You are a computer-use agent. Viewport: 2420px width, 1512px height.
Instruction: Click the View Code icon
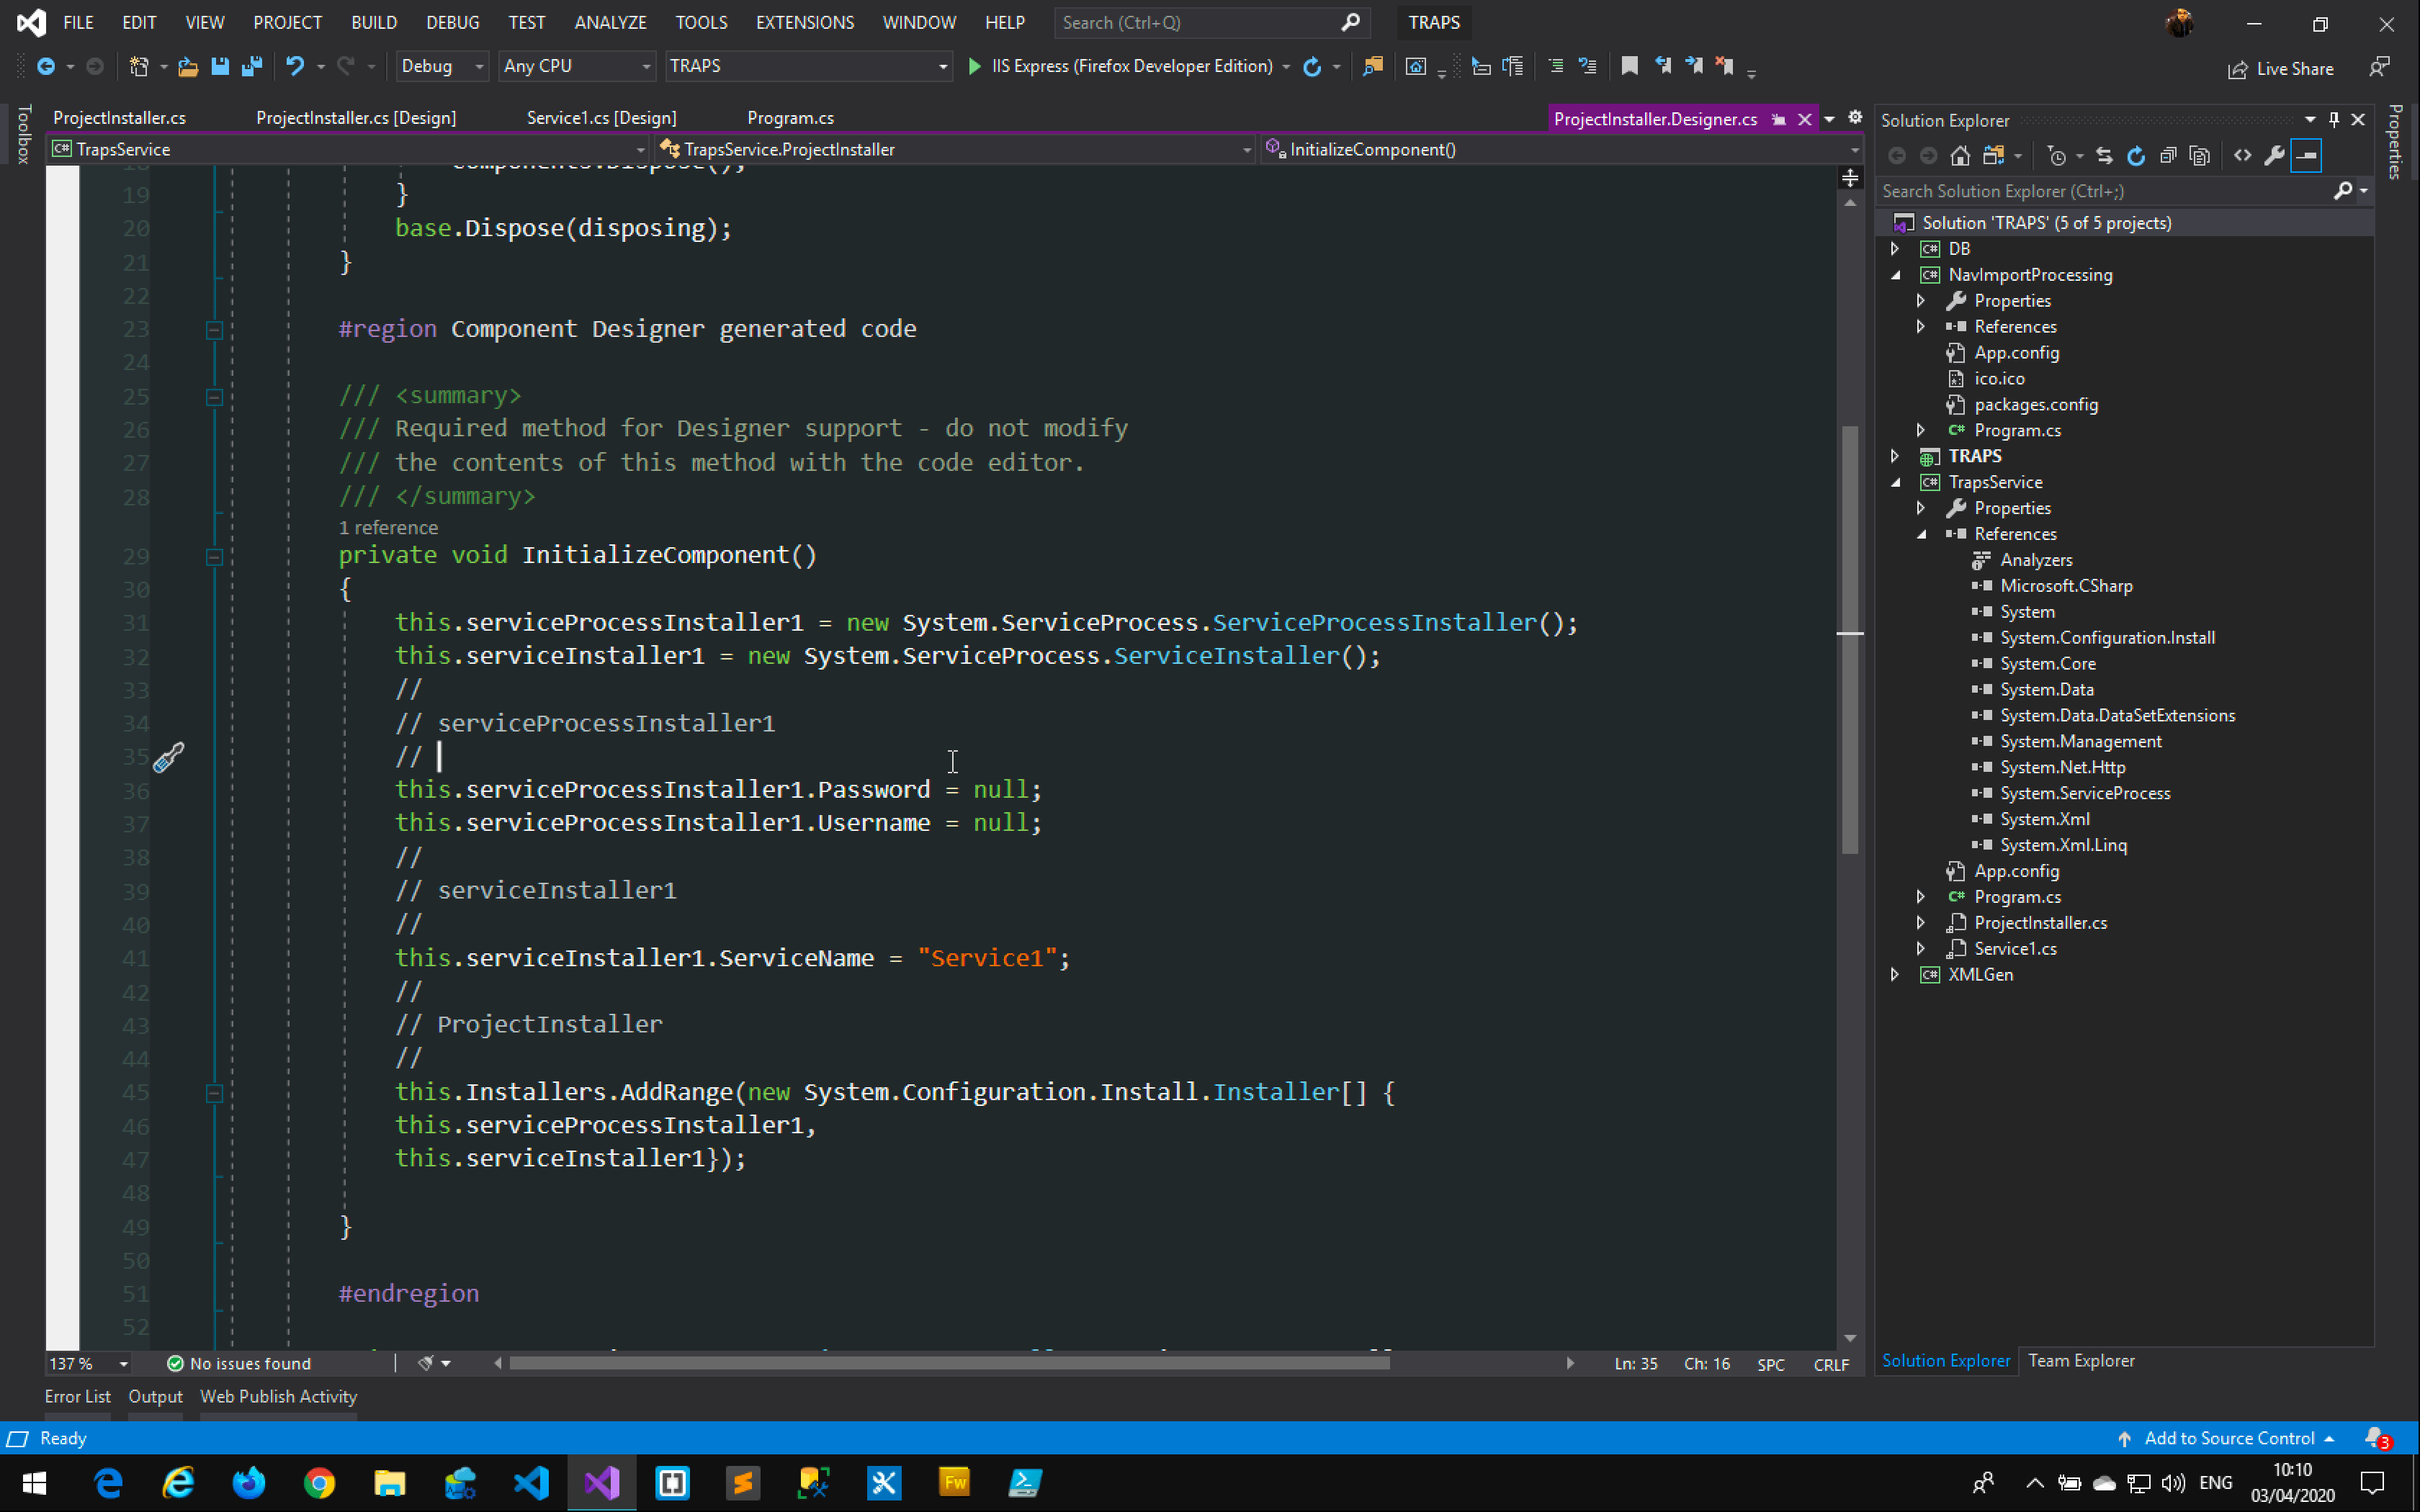(2243, 155)
